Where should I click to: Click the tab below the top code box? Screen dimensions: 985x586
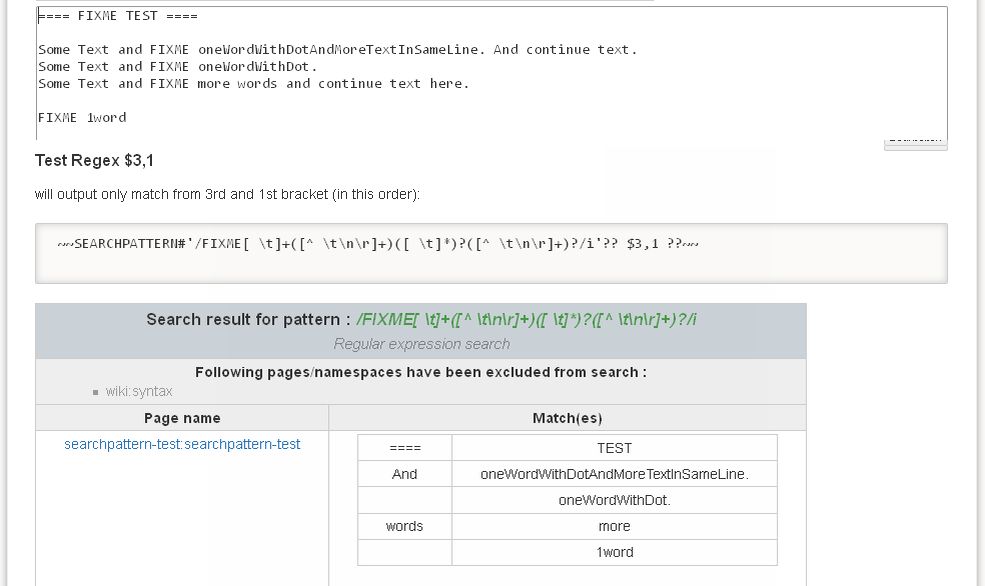[x=915, y=142]
